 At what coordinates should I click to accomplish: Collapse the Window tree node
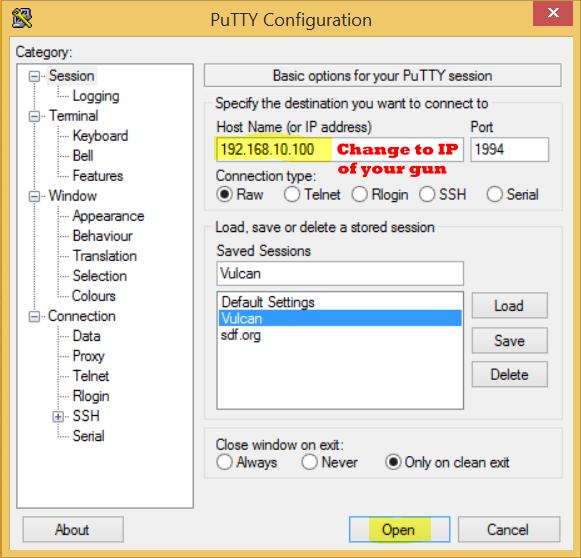click(34, 196)
